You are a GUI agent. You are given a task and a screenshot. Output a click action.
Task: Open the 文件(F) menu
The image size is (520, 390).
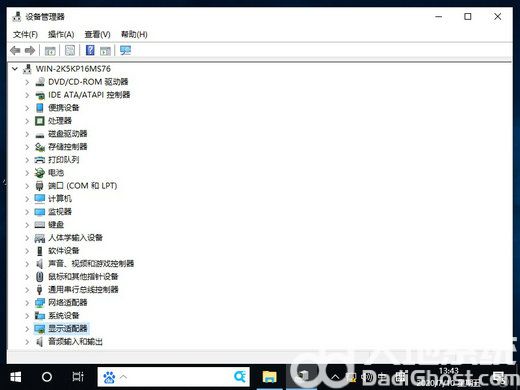click(x=25, y=34)
